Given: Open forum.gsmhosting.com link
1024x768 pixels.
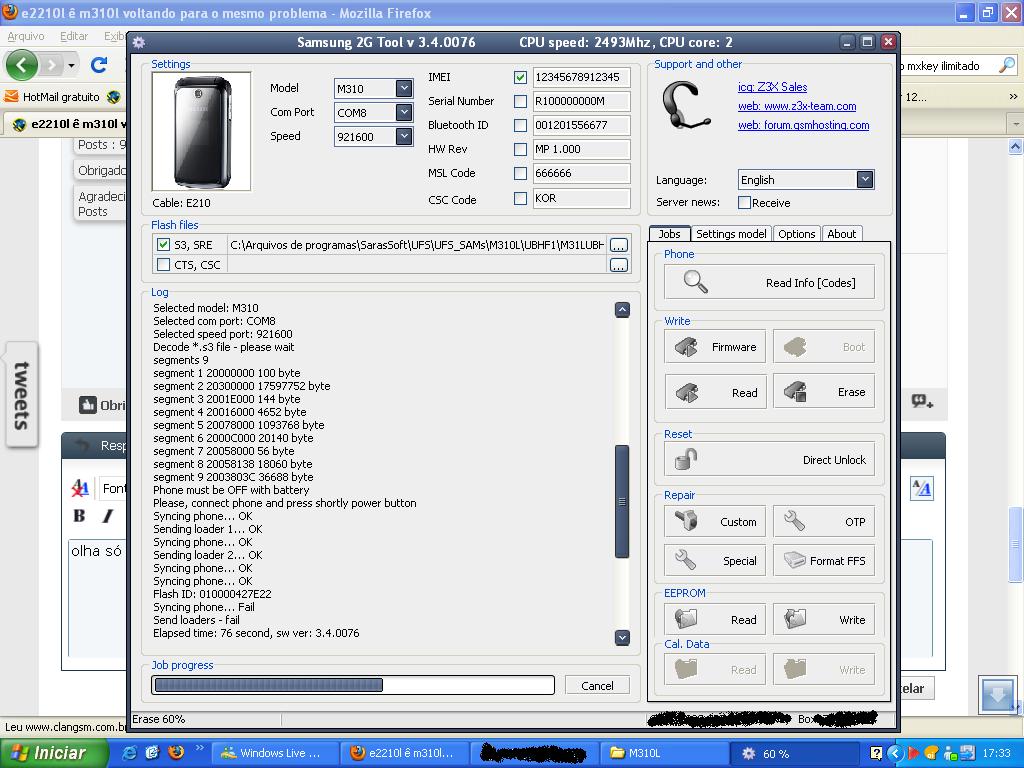Looking at the screenshot, I should point(803,125).
